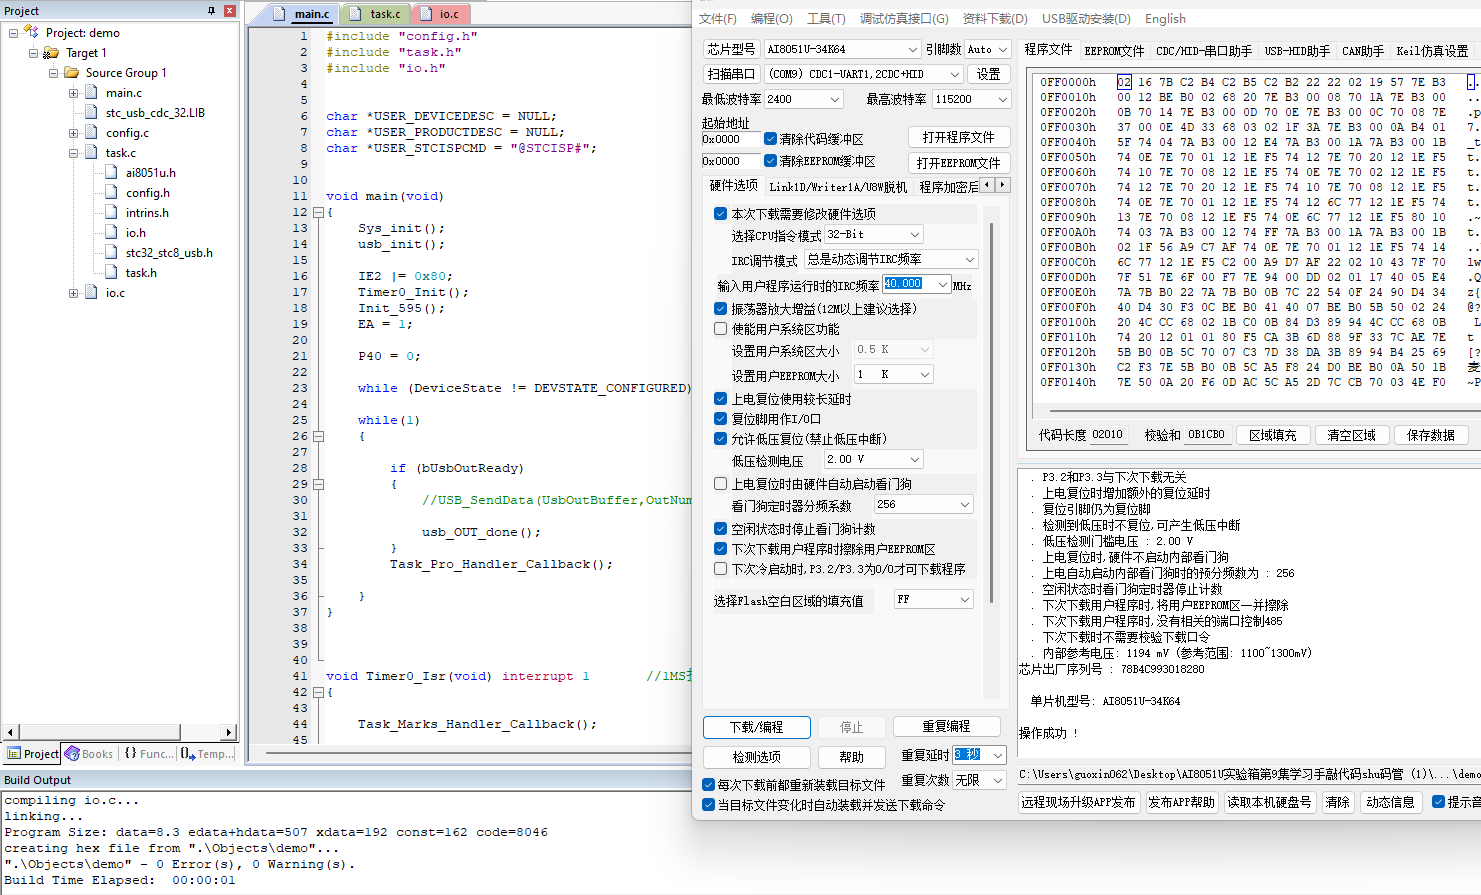Toggle 当目标文件变化时自动装载 checkbox
Screen dimensions: 1481x895
point(709,805)
